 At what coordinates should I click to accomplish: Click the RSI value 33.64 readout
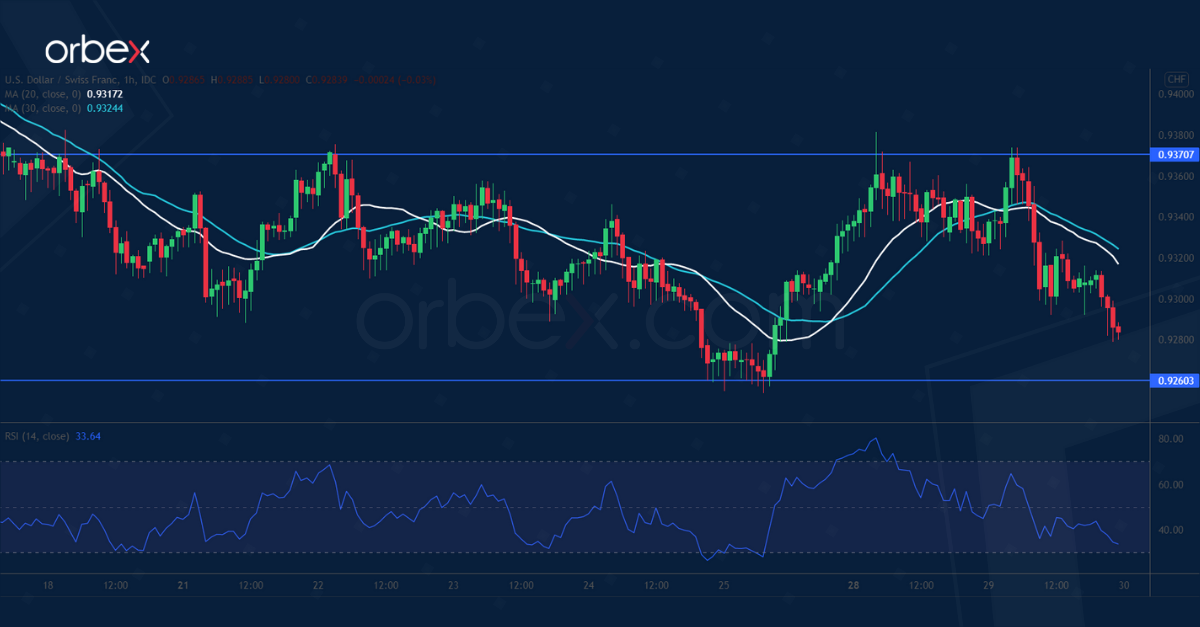point(90,436)
